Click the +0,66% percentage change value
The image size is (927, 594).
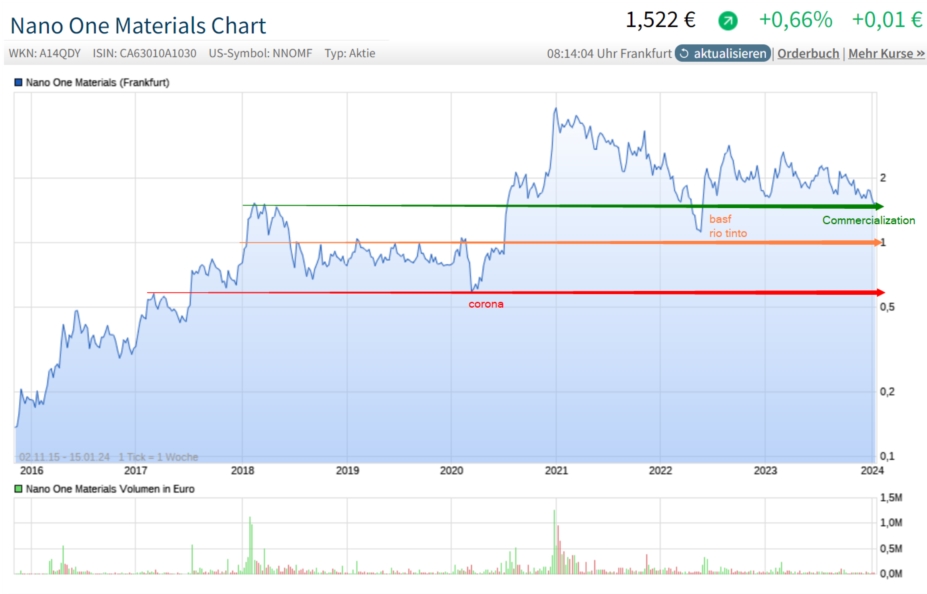point(795,20)
